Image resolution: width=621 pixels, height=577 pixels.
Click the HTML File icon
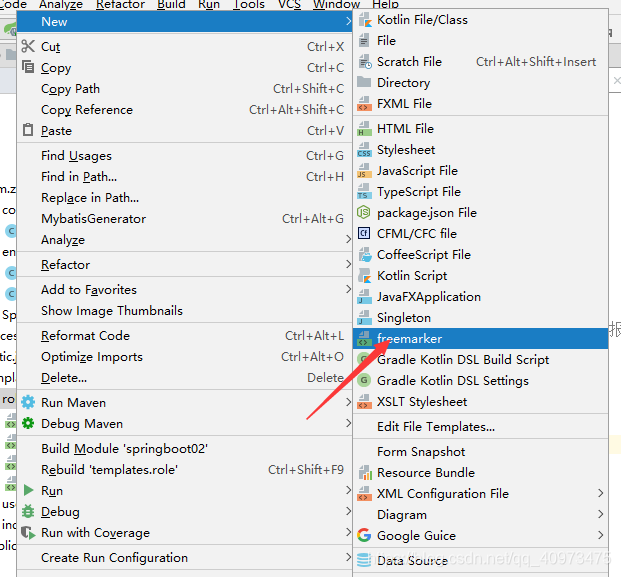coord(364,129)
